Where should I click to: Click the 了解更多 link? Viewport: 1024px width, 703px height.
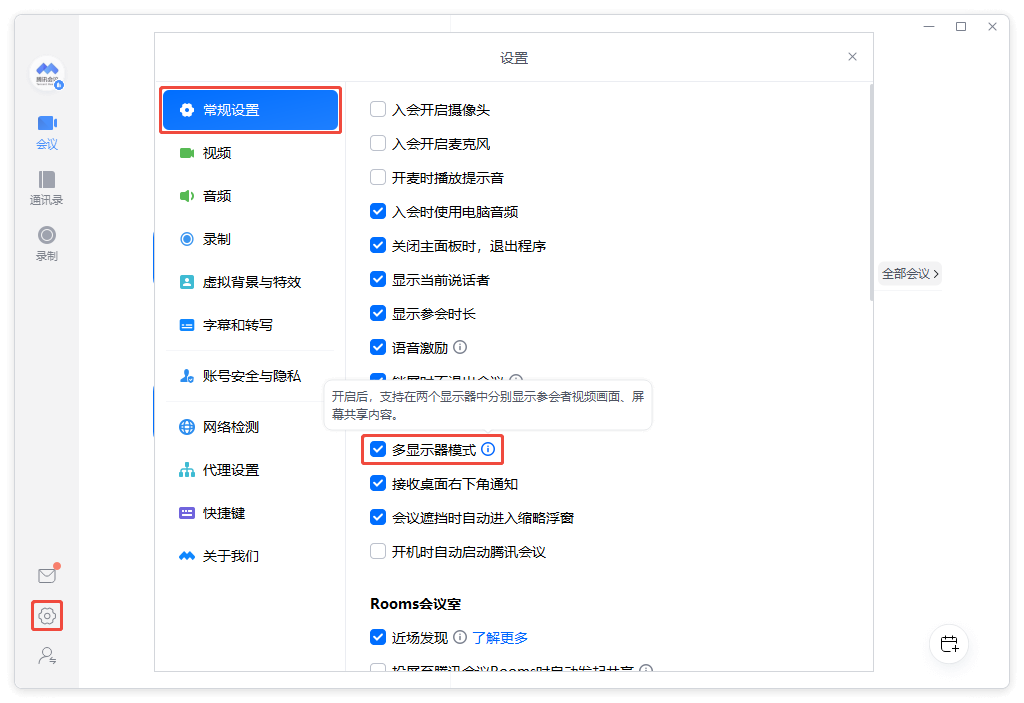tap(500, 638)
